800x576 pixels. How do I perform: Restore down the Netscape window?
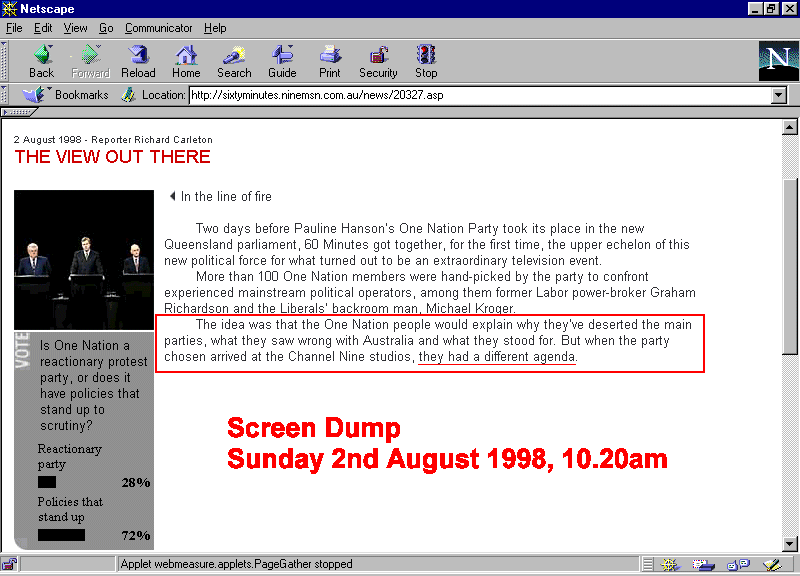point(770,9)
